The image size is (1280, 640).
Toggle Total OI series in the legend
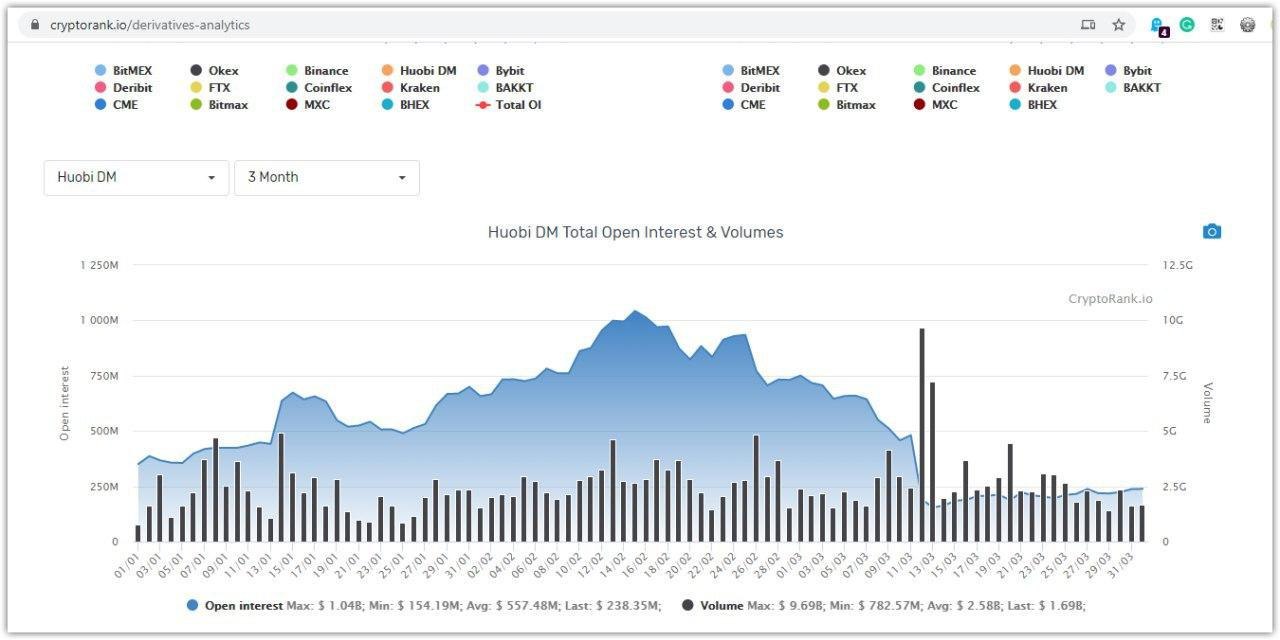point(509,105)
